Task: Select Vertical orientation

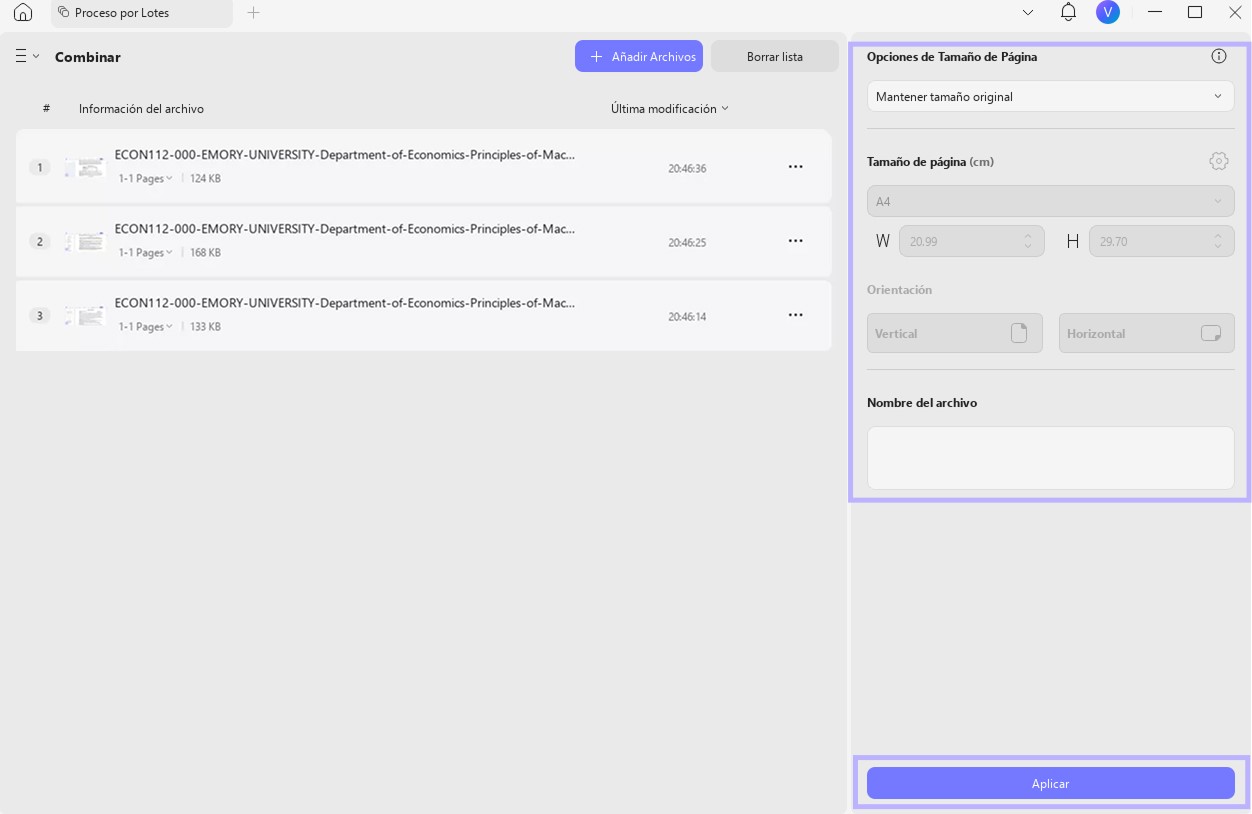Action: (x=954, y=333)
